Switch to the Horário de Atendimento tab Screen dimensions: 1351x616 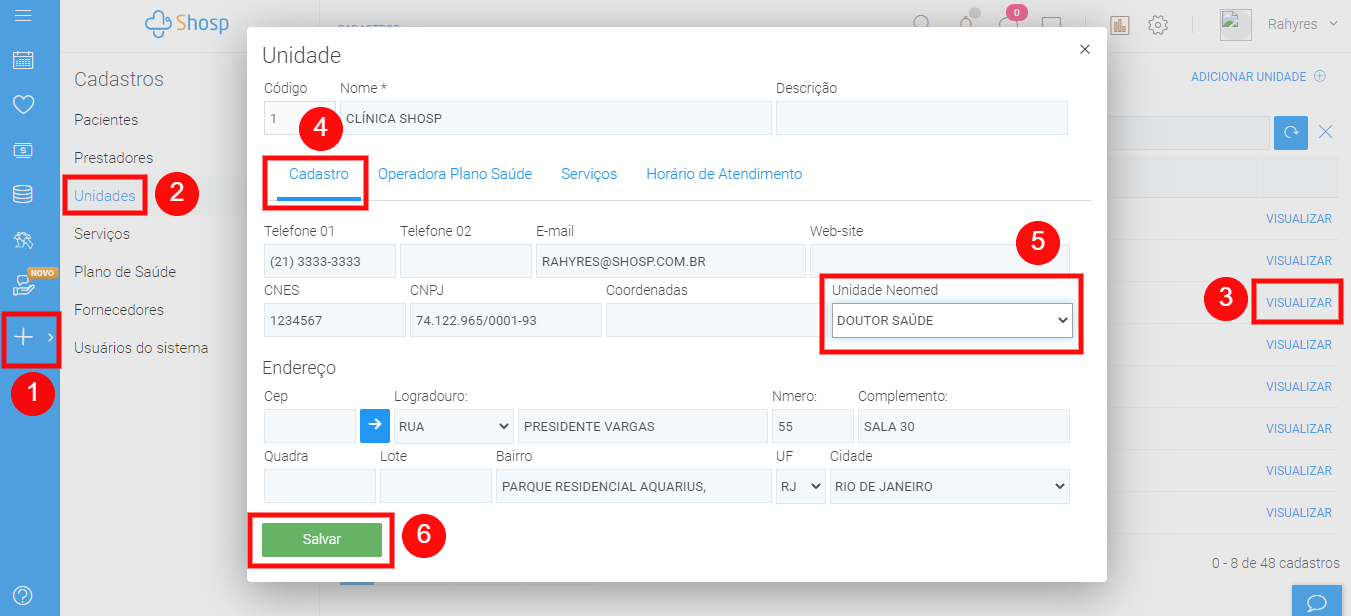pyautogui.click(x=724, y=174)
